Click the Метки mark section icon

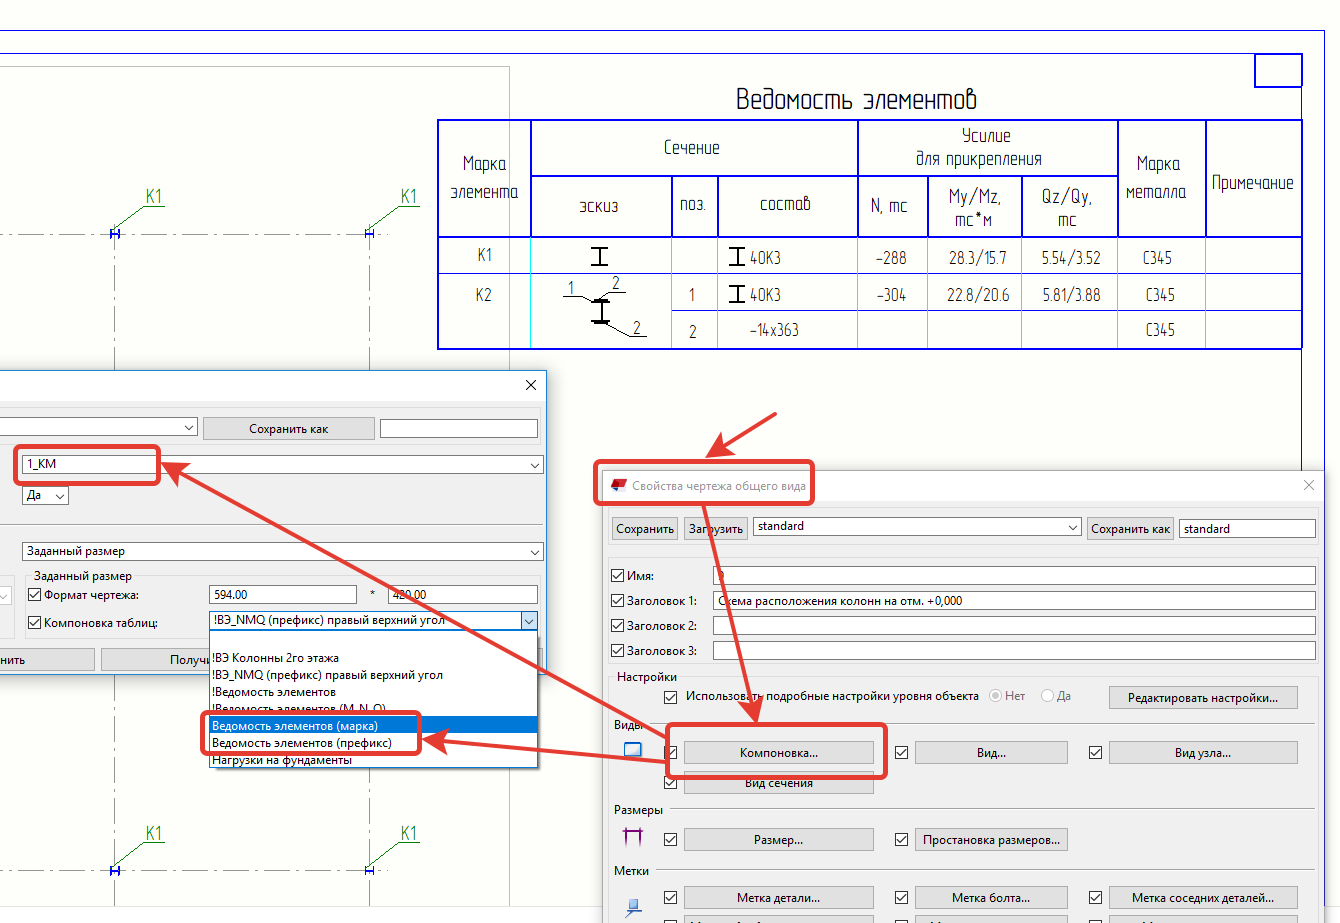632,906
